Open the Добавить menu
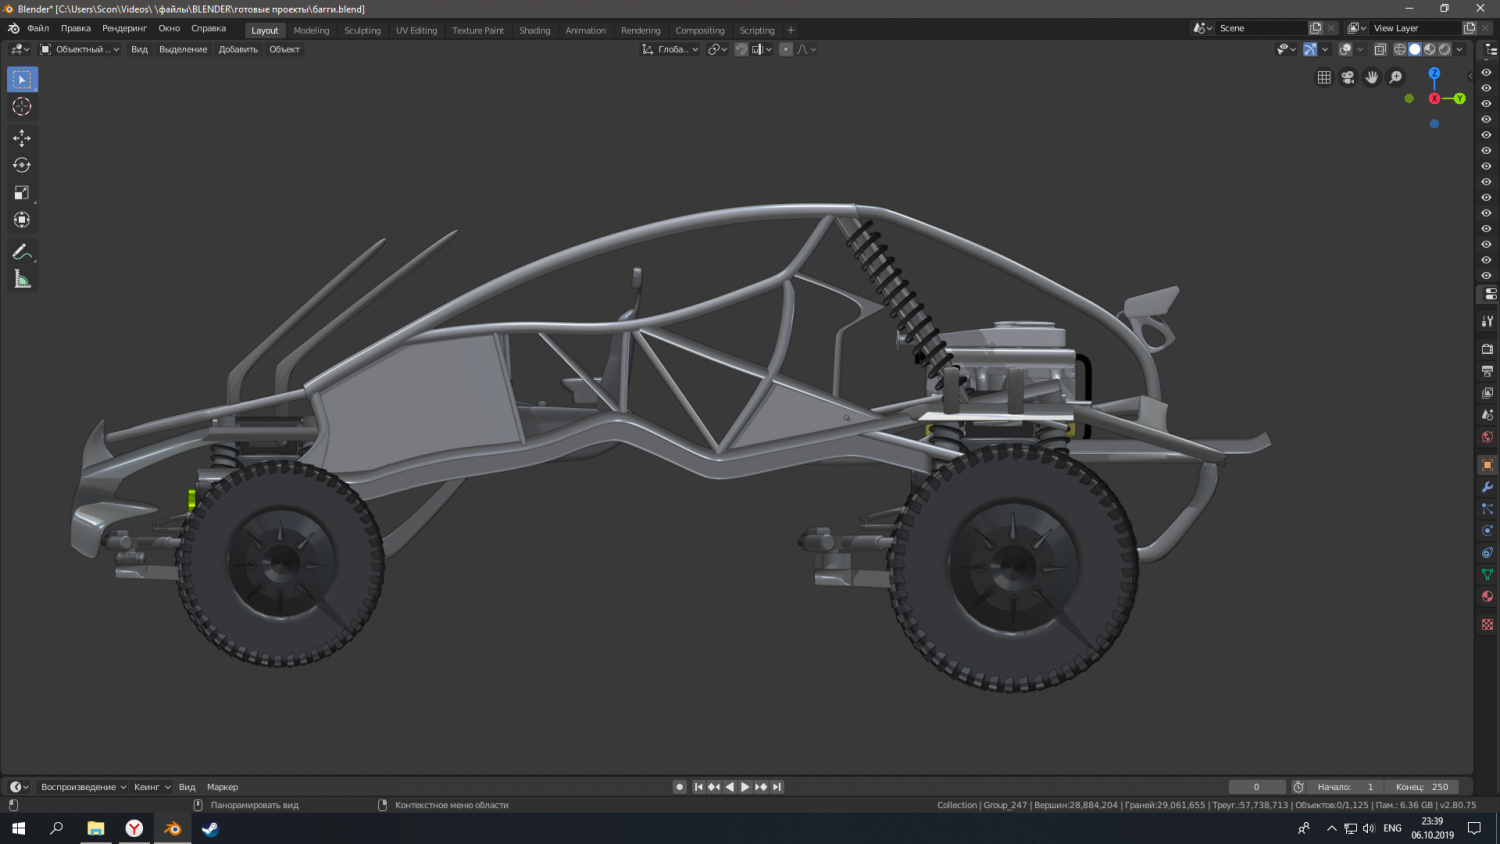1500x844 pixels. [x=238, y=49]
